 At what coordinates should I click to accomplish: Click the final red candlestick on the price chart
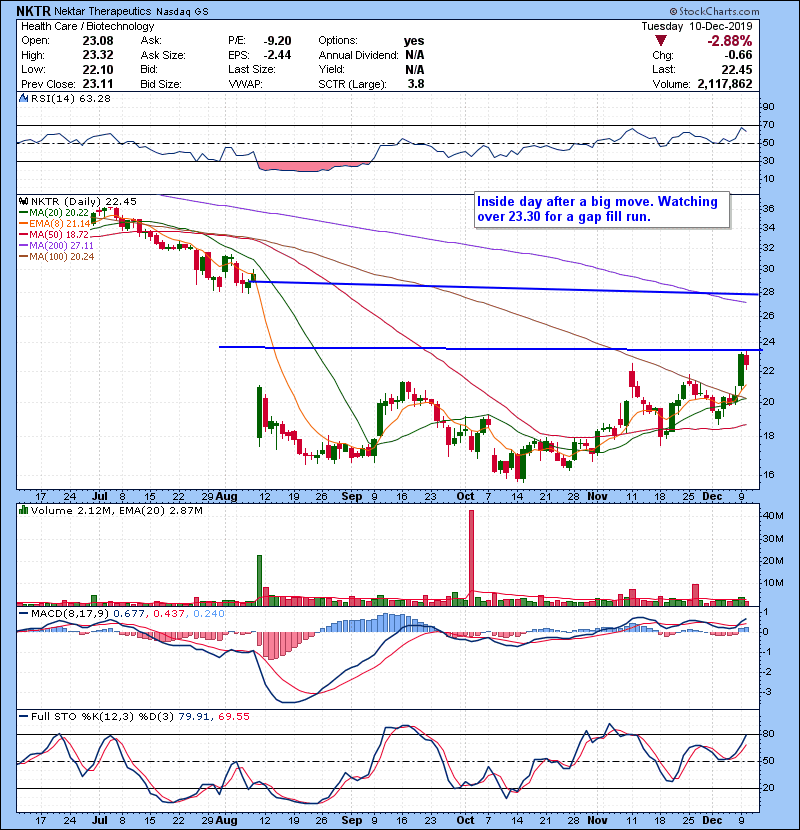click(747, 359)
